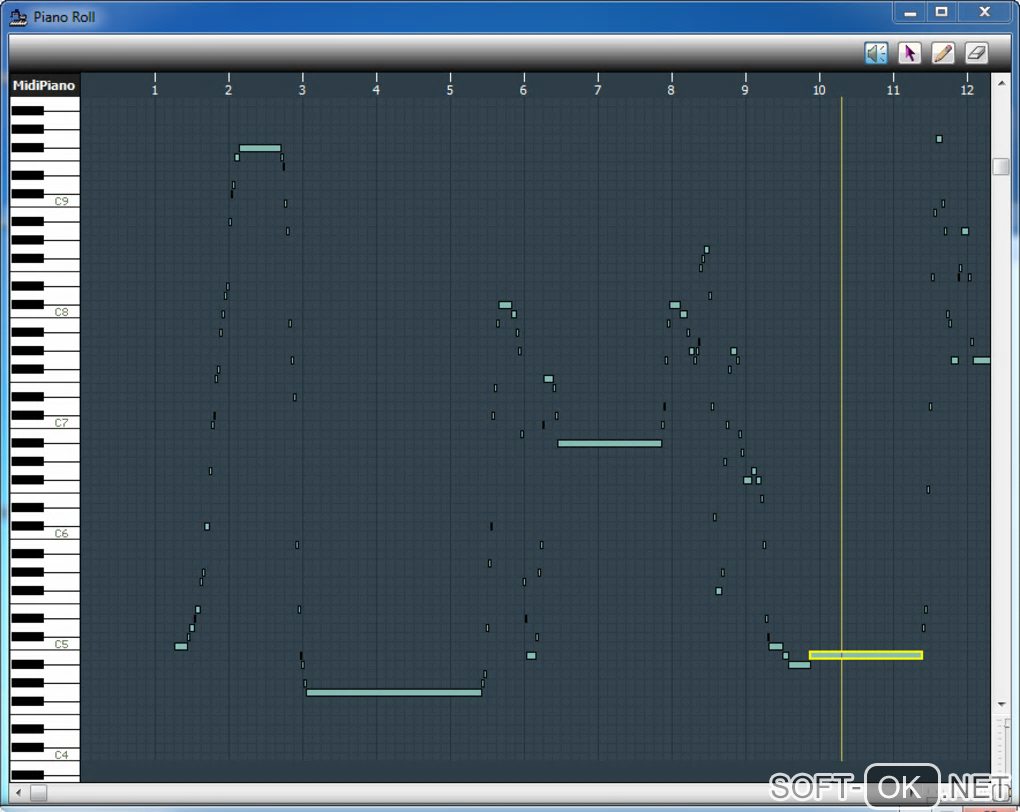Screen dimensions: 1020x812
Task: Click the vertical scrollbar up arrow
Action: 1000,82
